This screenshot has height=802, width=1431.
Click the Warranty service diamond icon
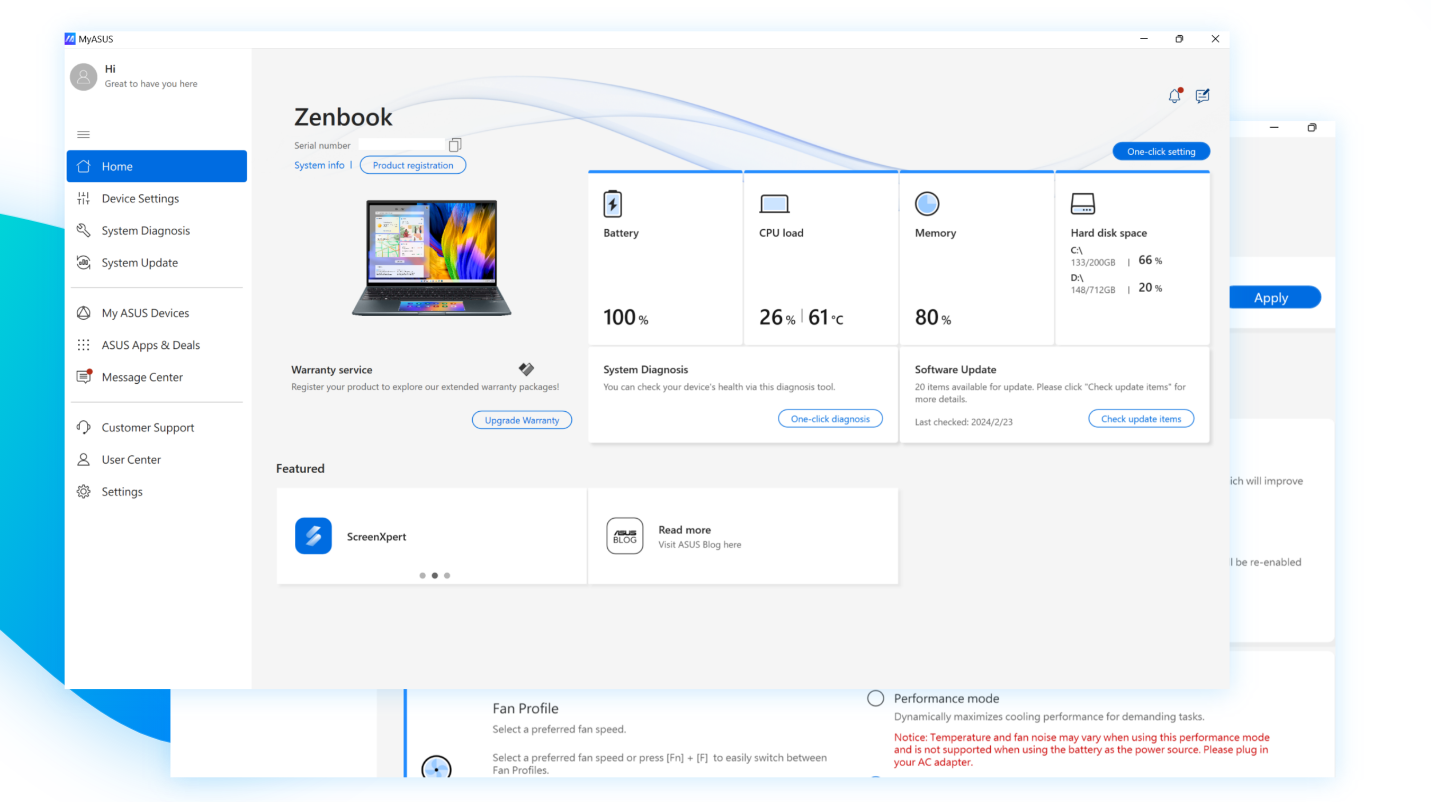point(527,369)
